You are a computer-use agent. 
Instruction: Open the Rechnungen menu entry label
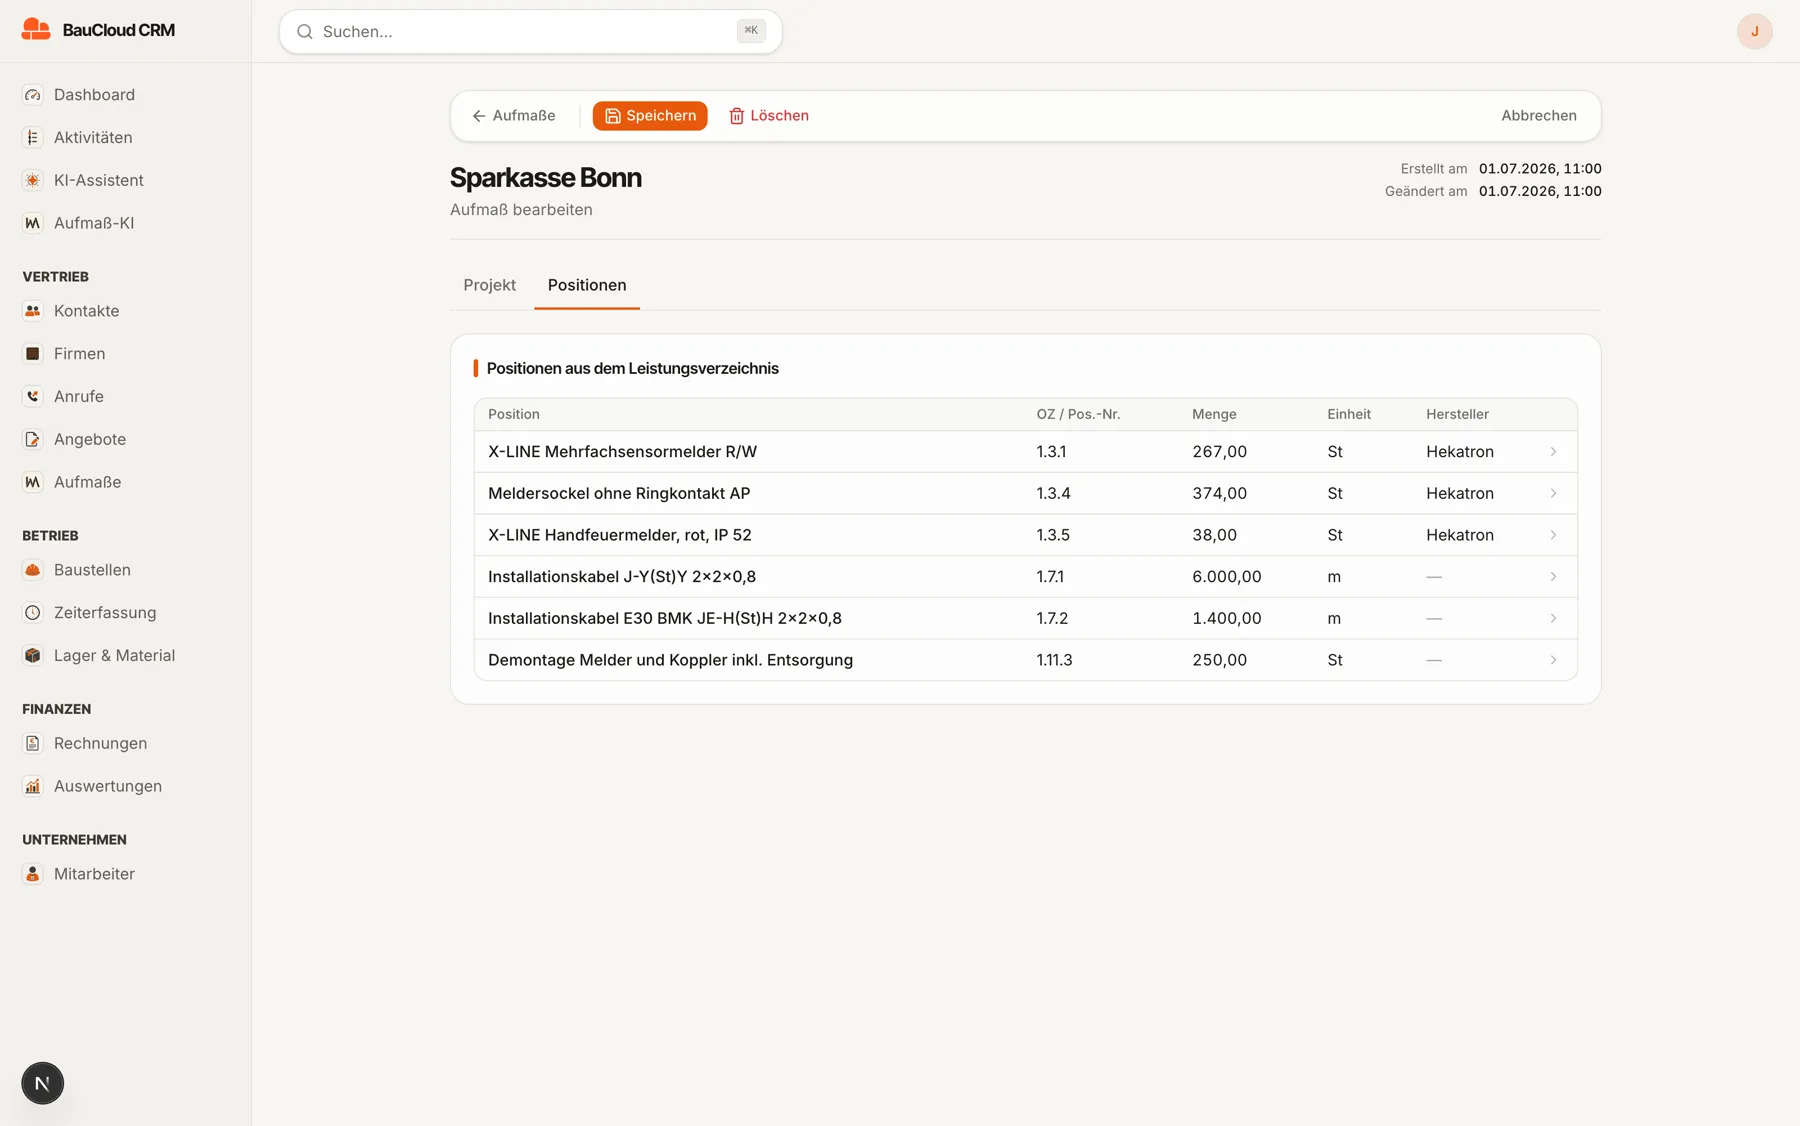pos(100,744)
